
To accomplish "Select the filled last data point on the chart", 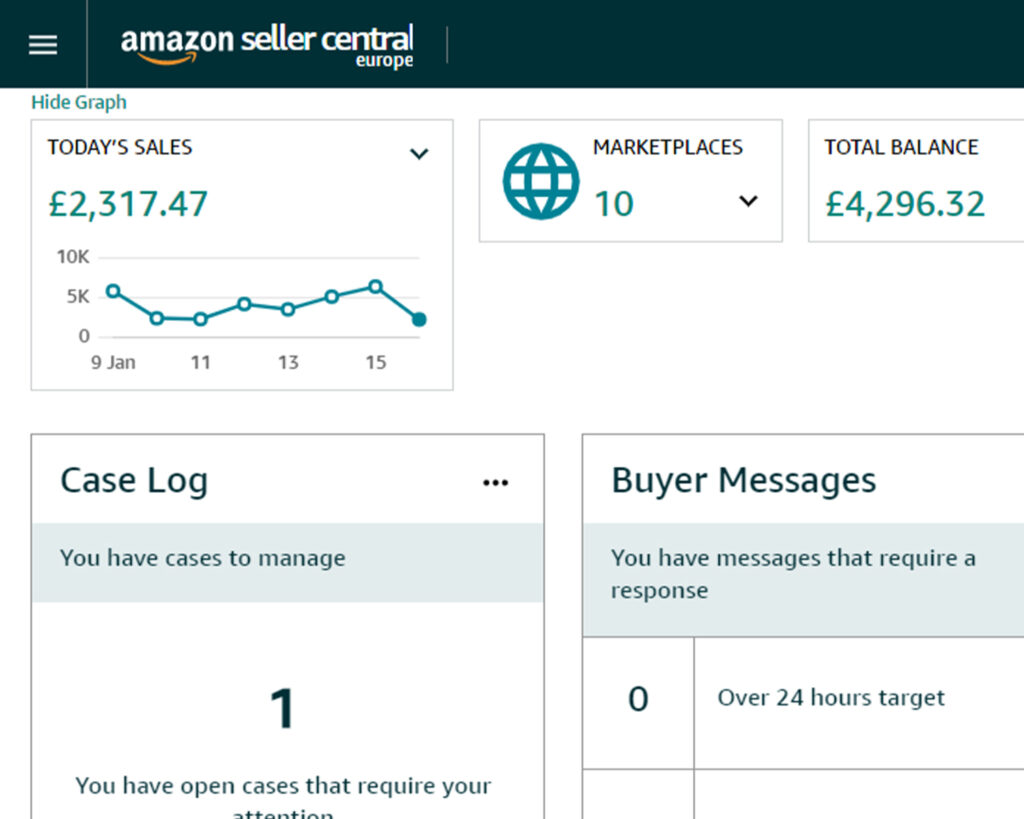I will point(419,319).
